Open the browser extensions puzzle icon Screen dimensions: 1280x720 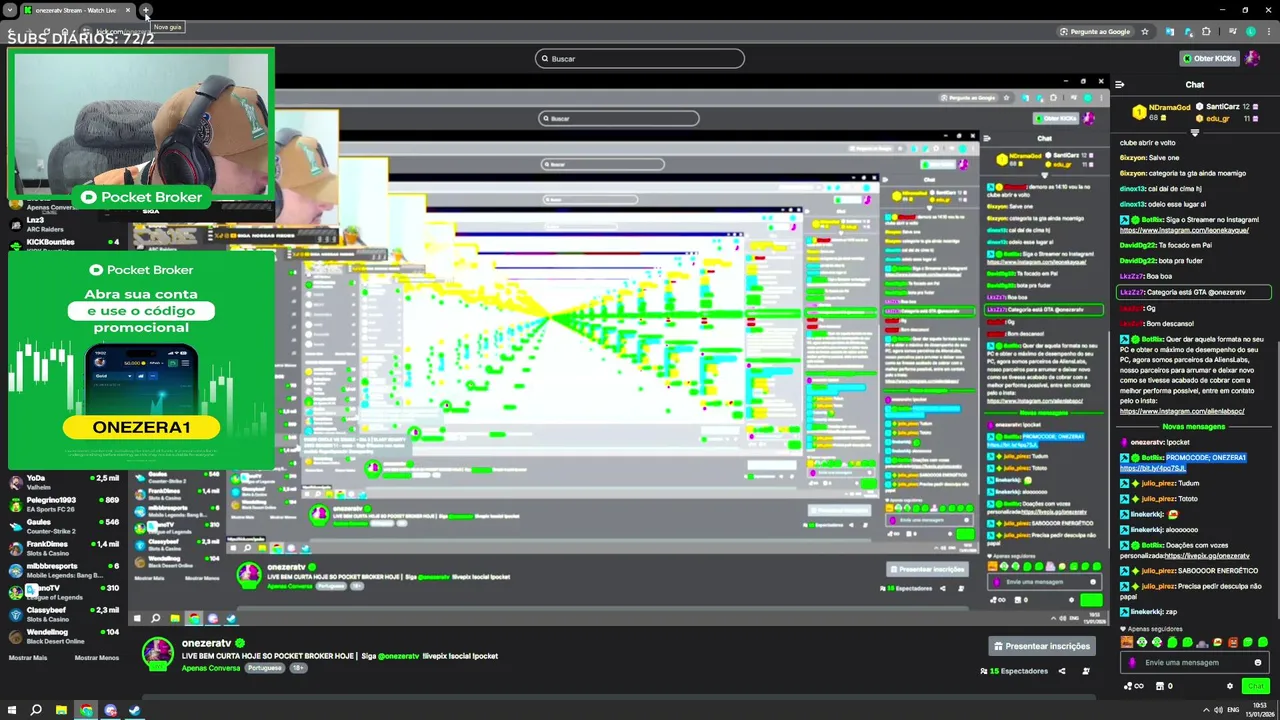click(1206, 32)
